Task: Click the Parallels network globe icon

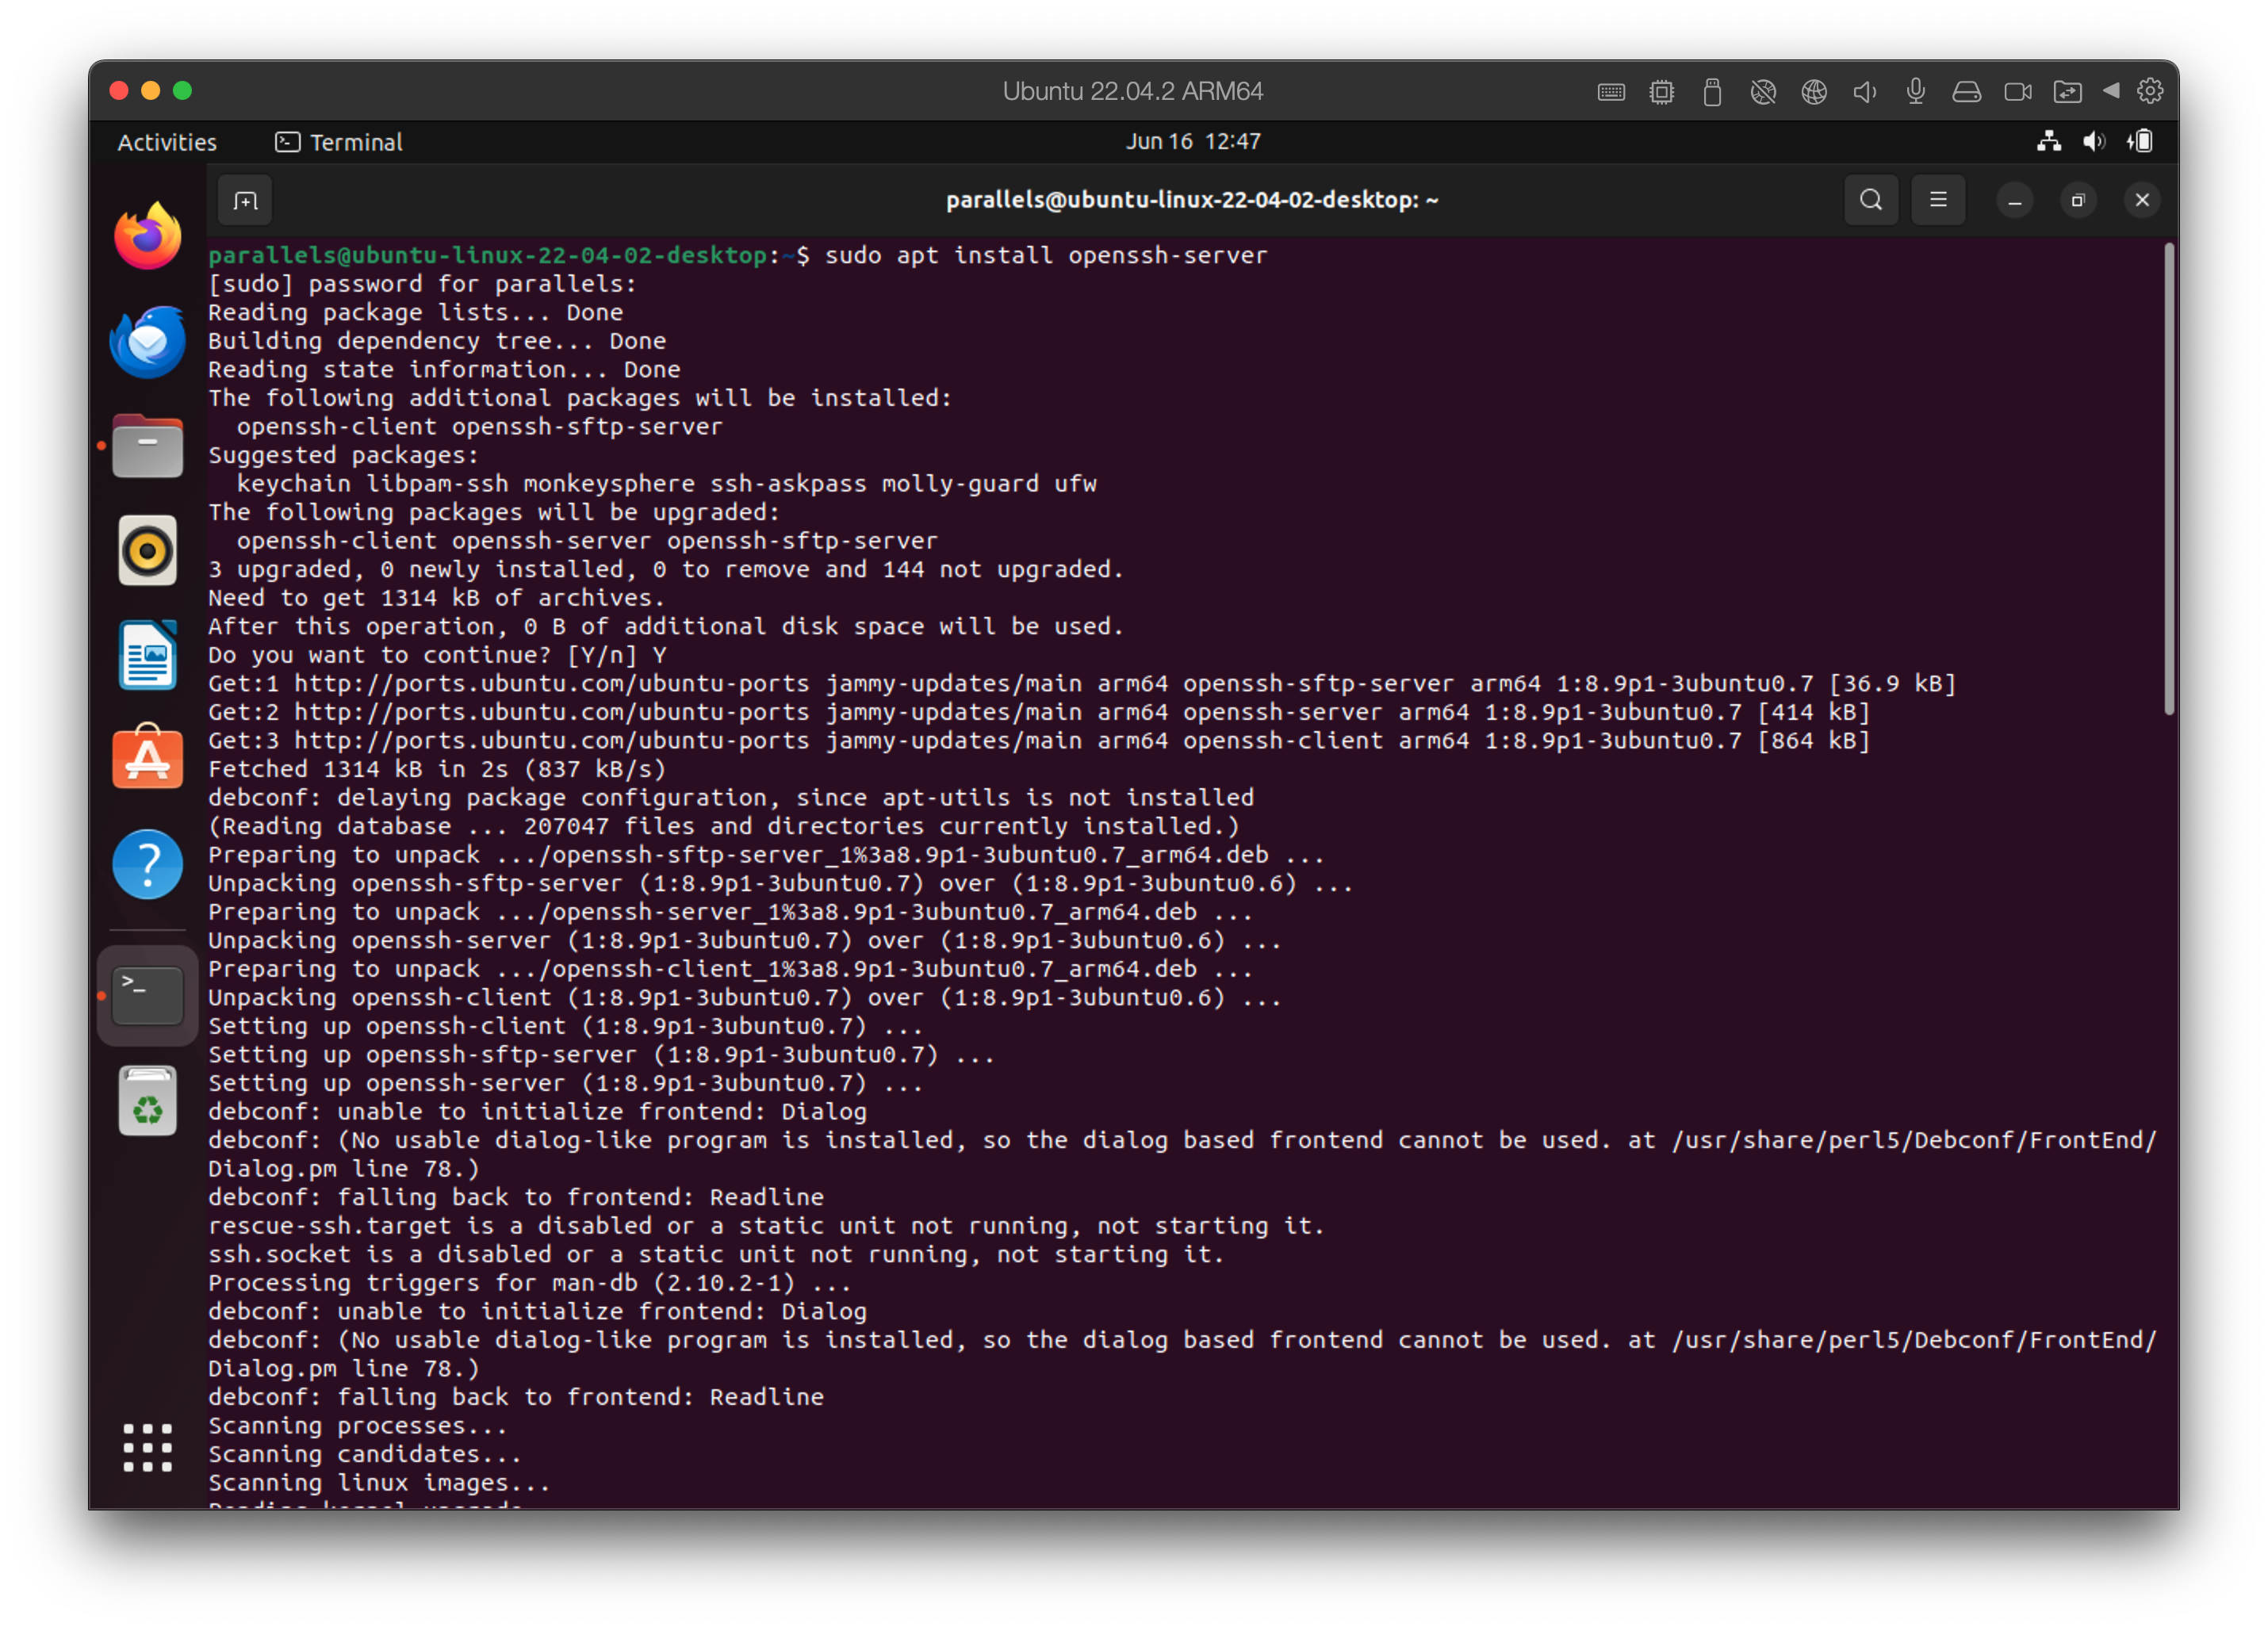Action: (1814, 92)
